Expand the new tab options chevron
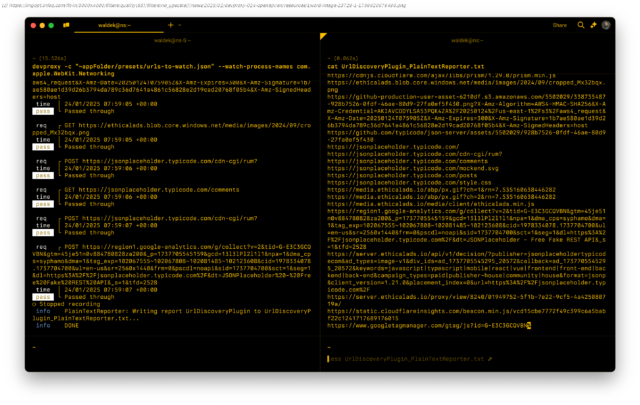The width and height of the screenshot is (640, 405). [180, 23]
